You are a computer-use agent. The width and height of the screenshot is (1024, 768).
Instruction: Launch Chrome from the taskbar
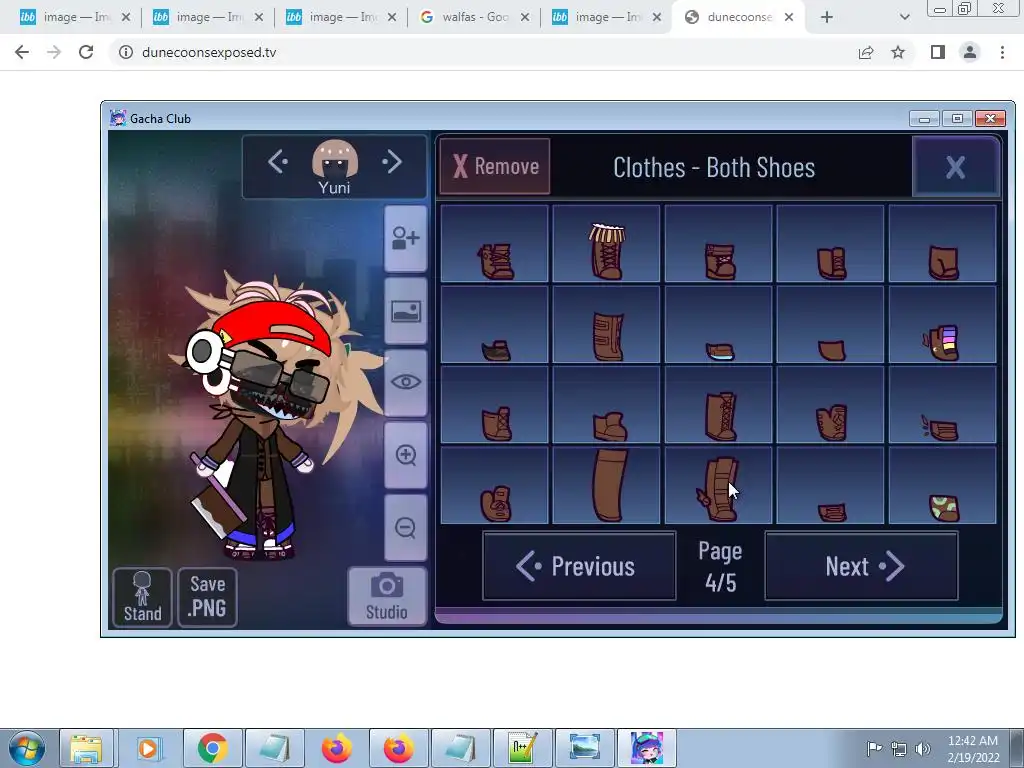212,748
